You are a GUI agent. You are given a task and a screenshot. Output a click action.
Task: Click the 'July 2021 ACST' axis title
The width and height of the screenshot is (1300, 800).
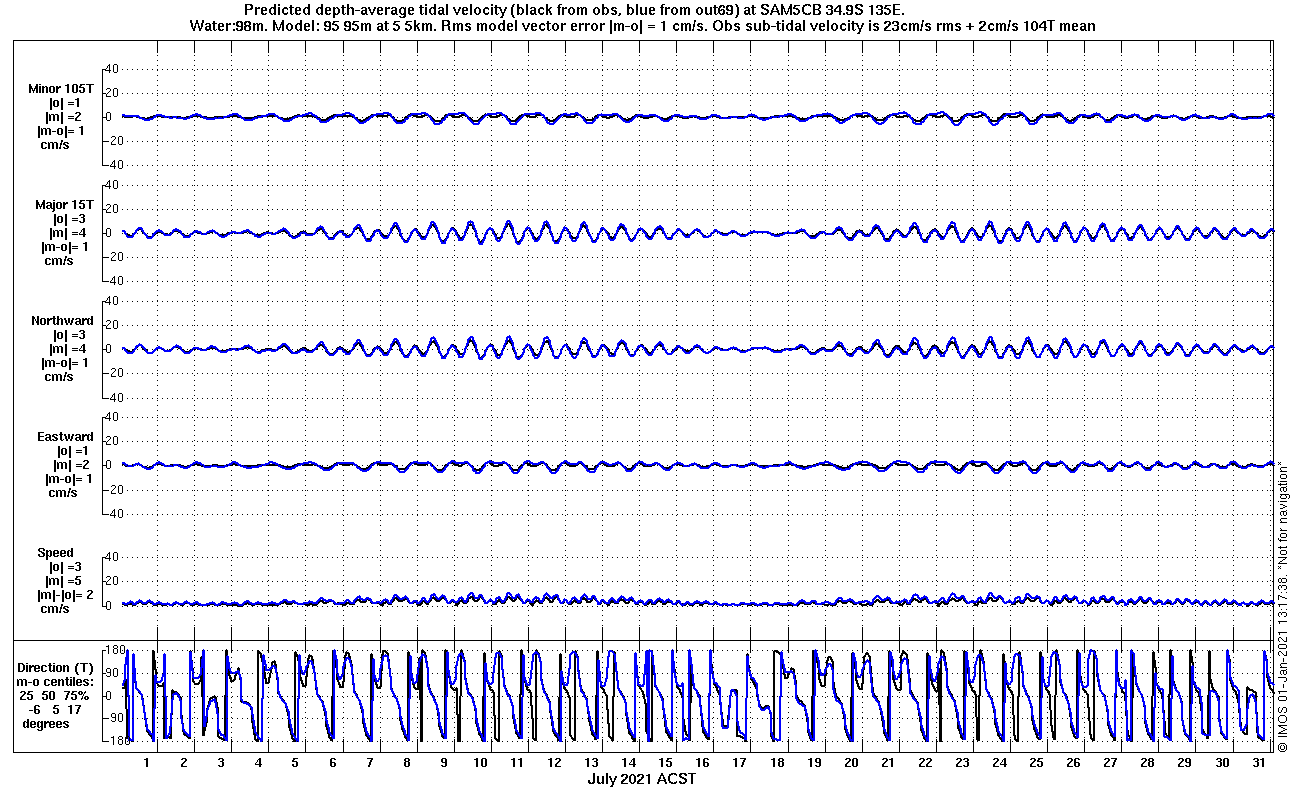(x=641, y=779)
